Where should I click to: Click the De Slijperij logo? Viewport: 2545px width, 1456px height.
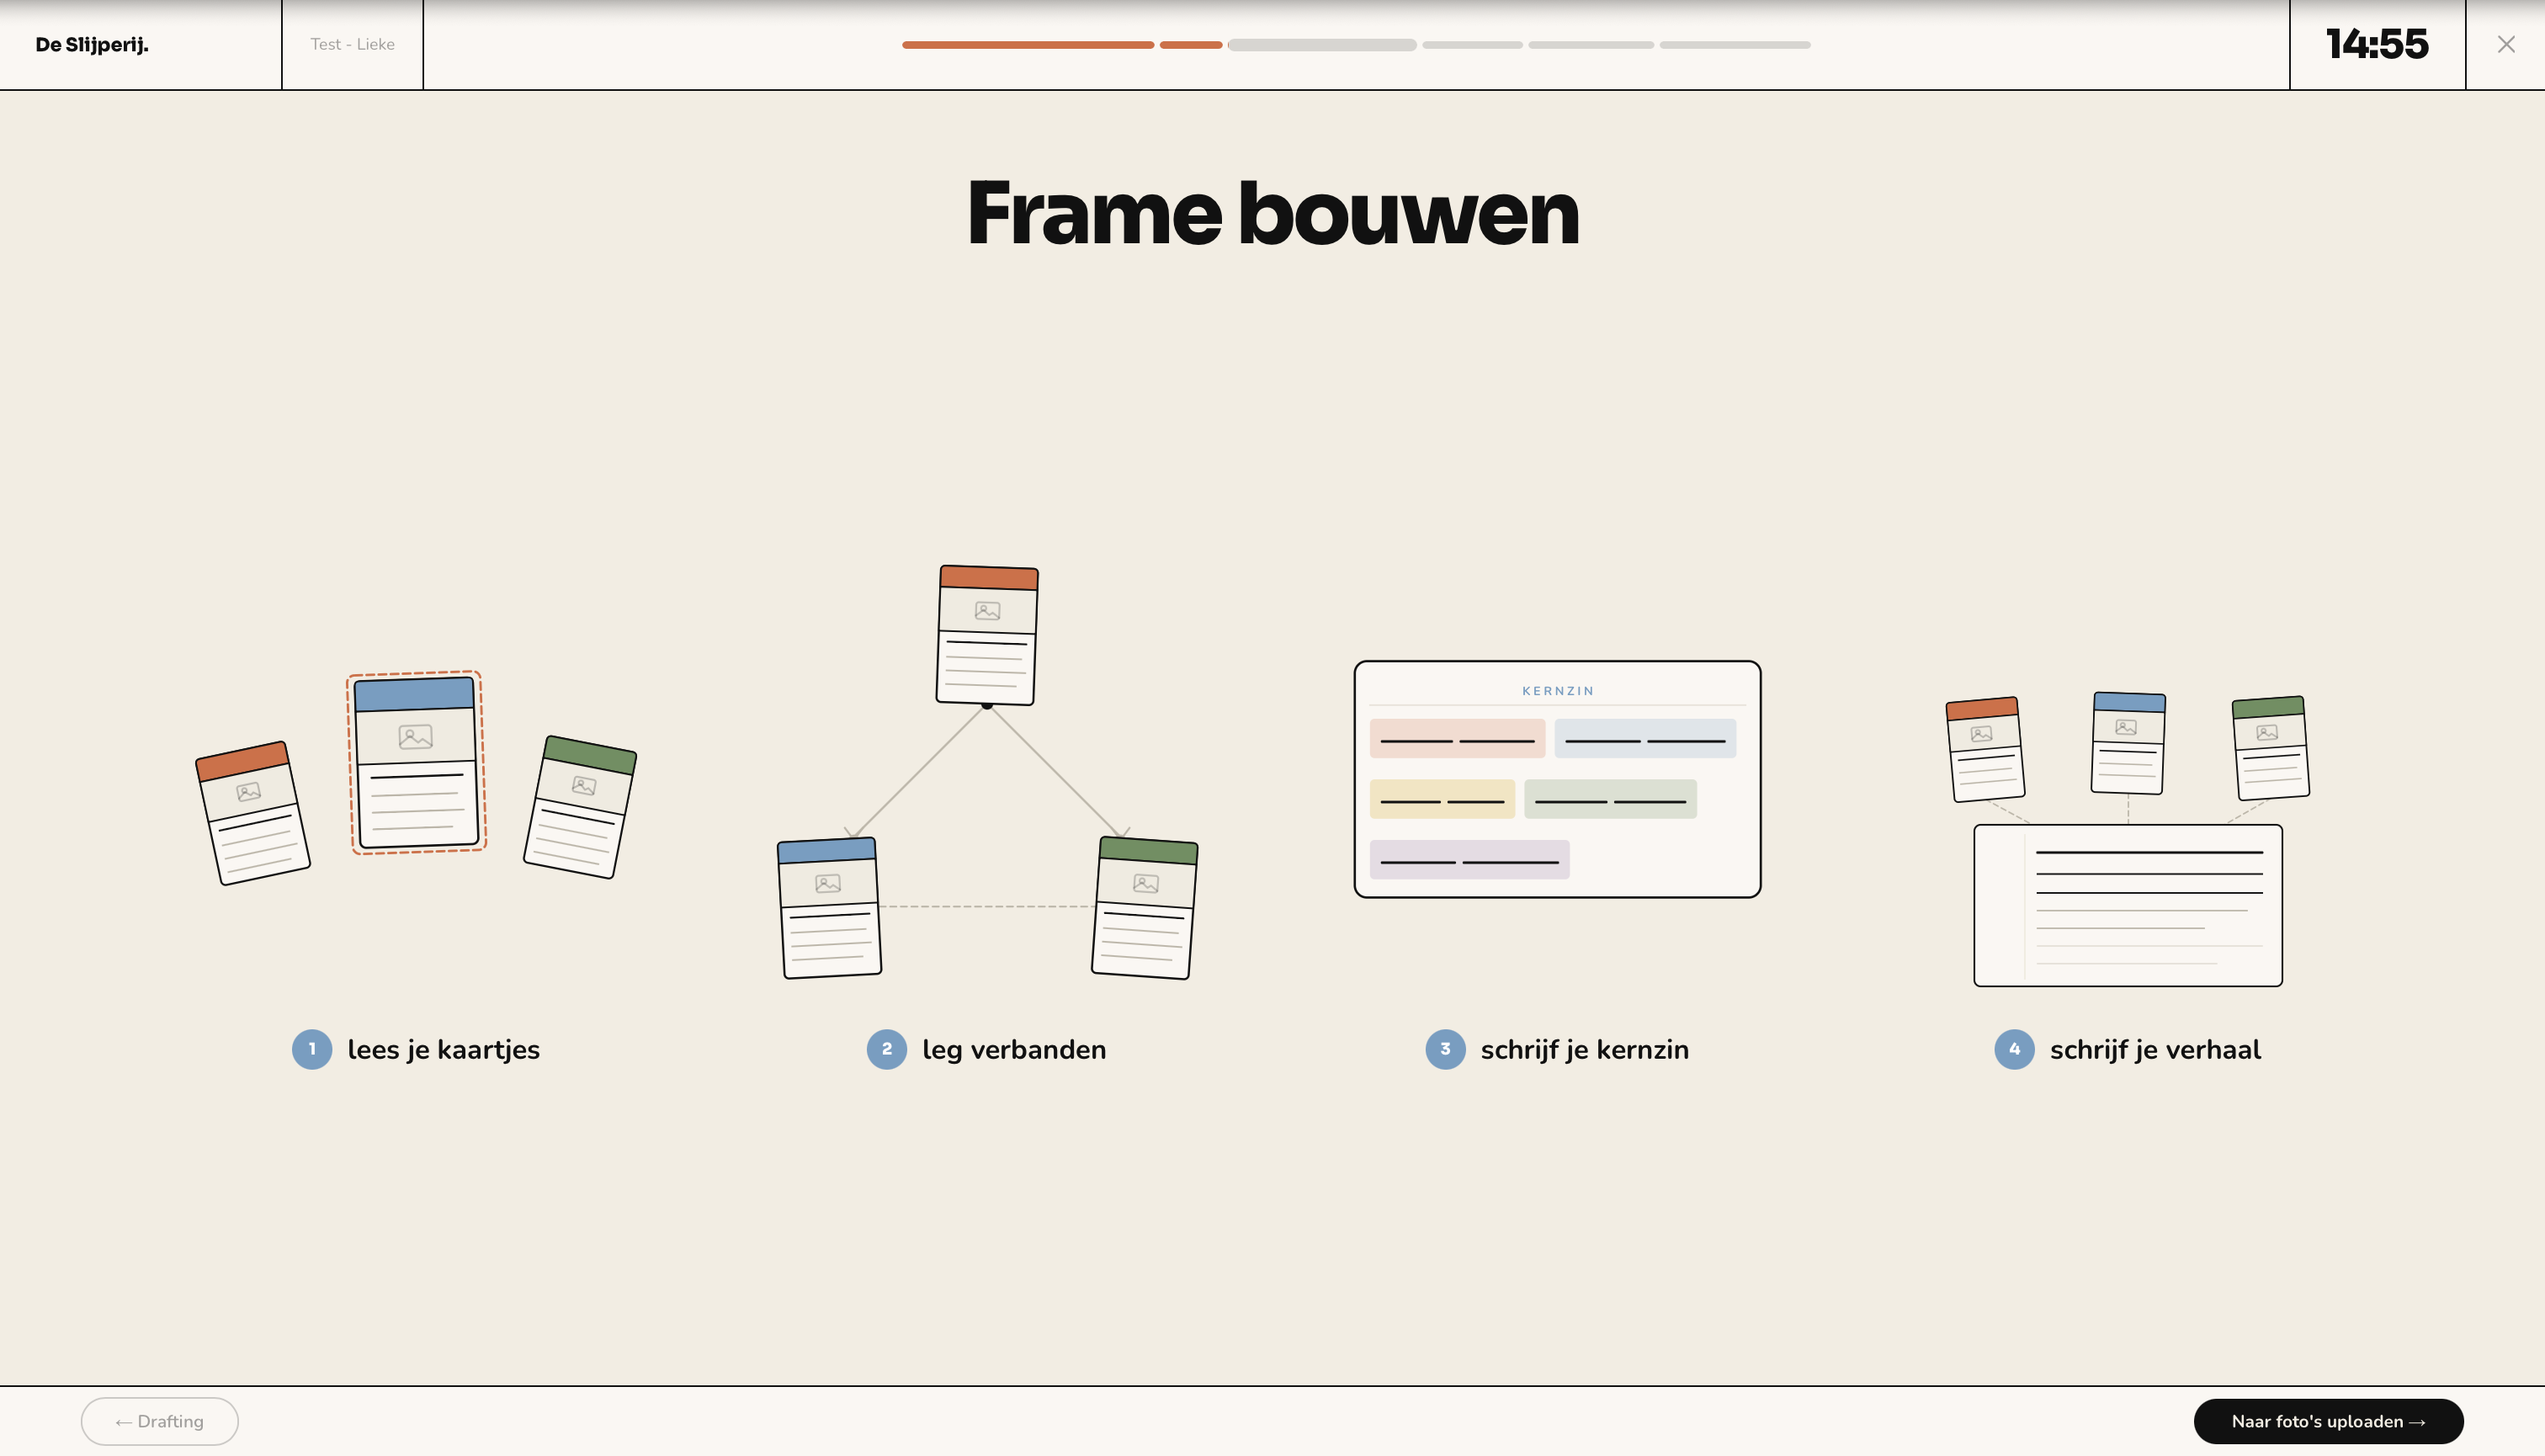pos(92,44)
